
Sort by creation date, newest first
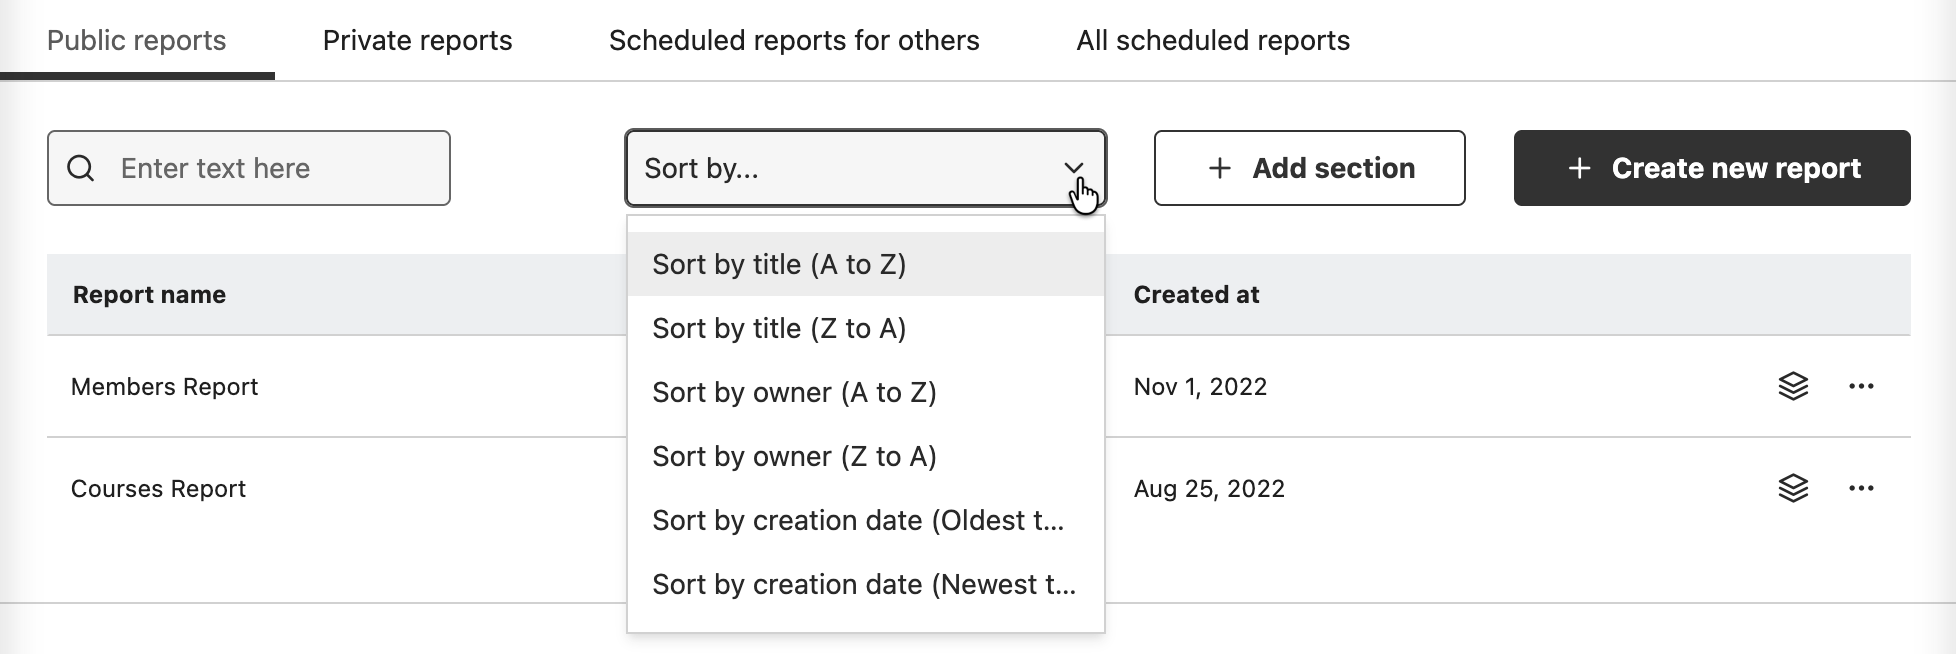(x=863, y=584)
